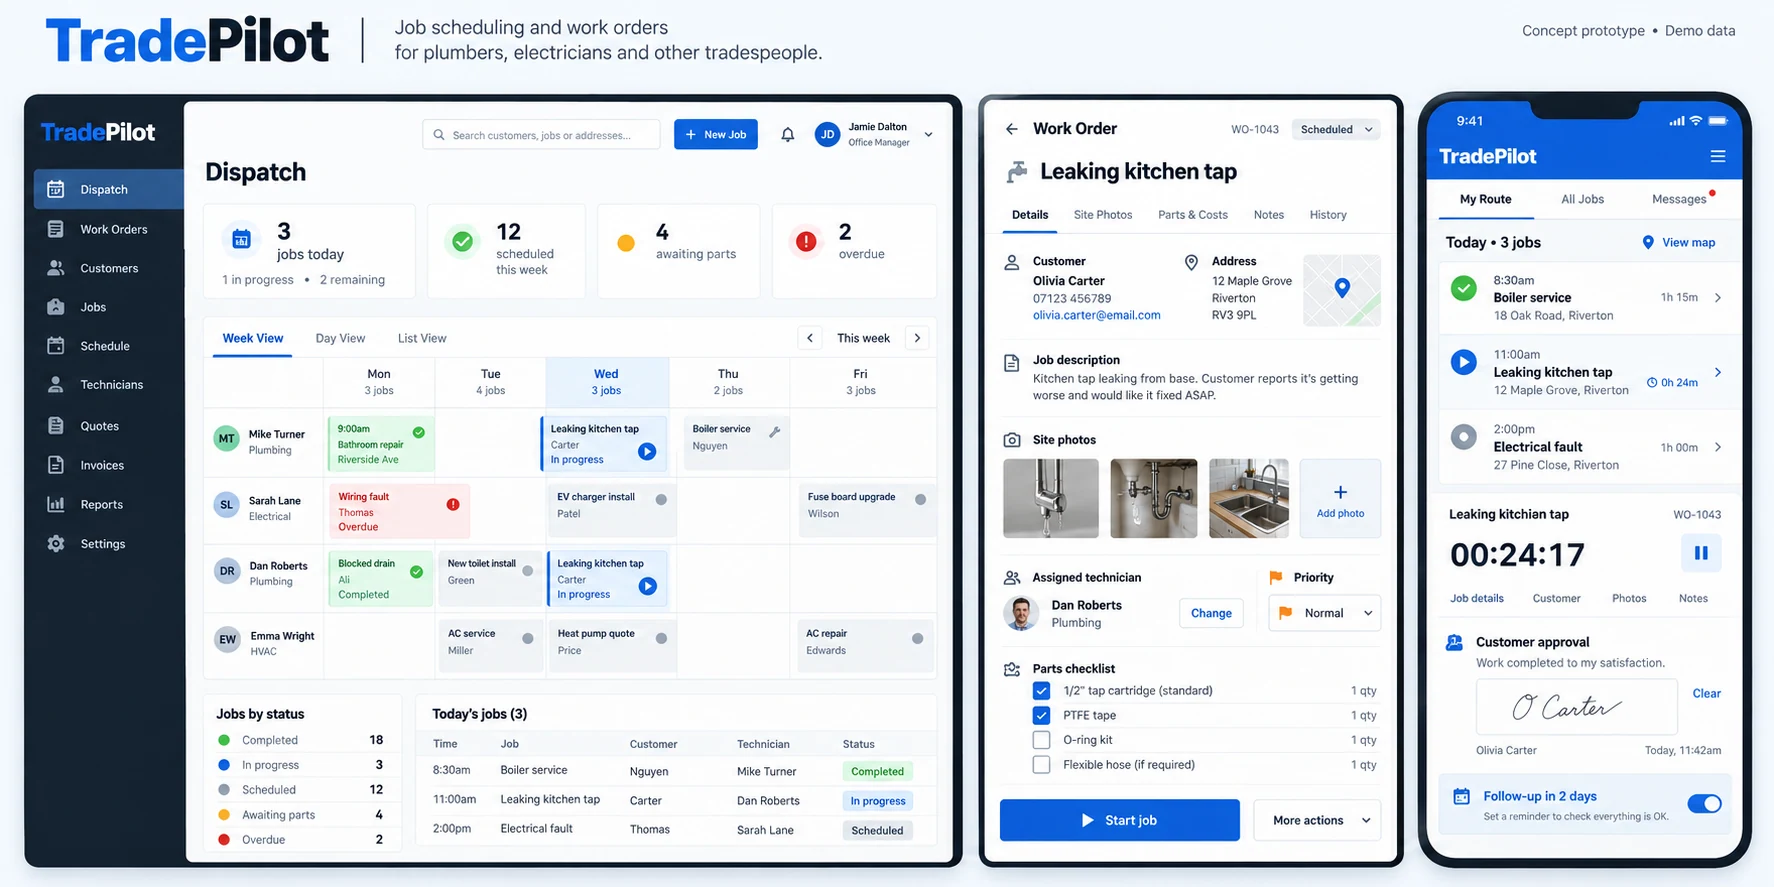Open the Normal priority dropdown
The image size is (1774, 887).
(x=1324, y=613)
